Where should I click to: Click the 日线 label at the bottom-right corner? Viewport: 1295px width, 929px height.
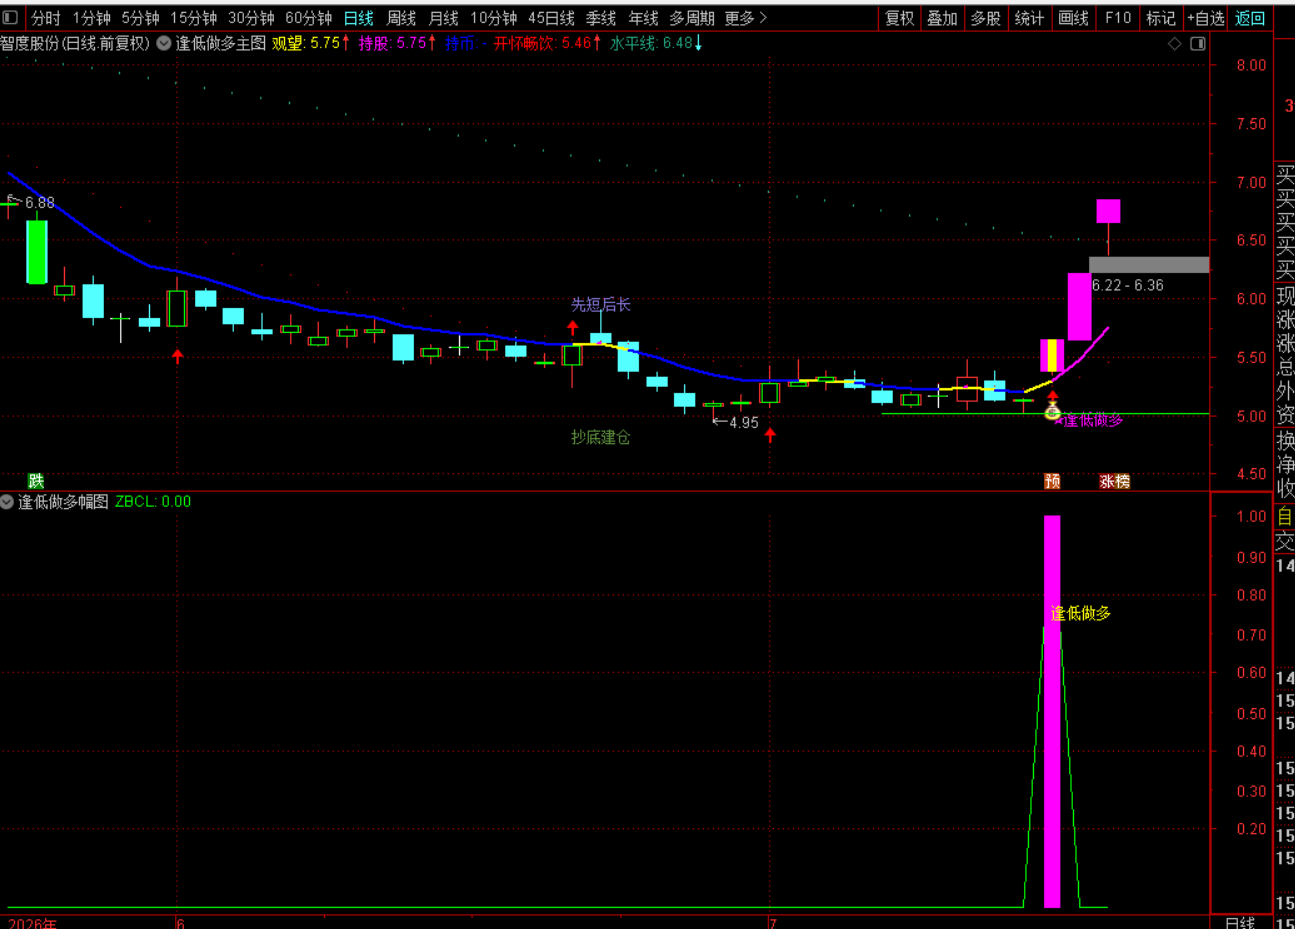coord(1240,922)
